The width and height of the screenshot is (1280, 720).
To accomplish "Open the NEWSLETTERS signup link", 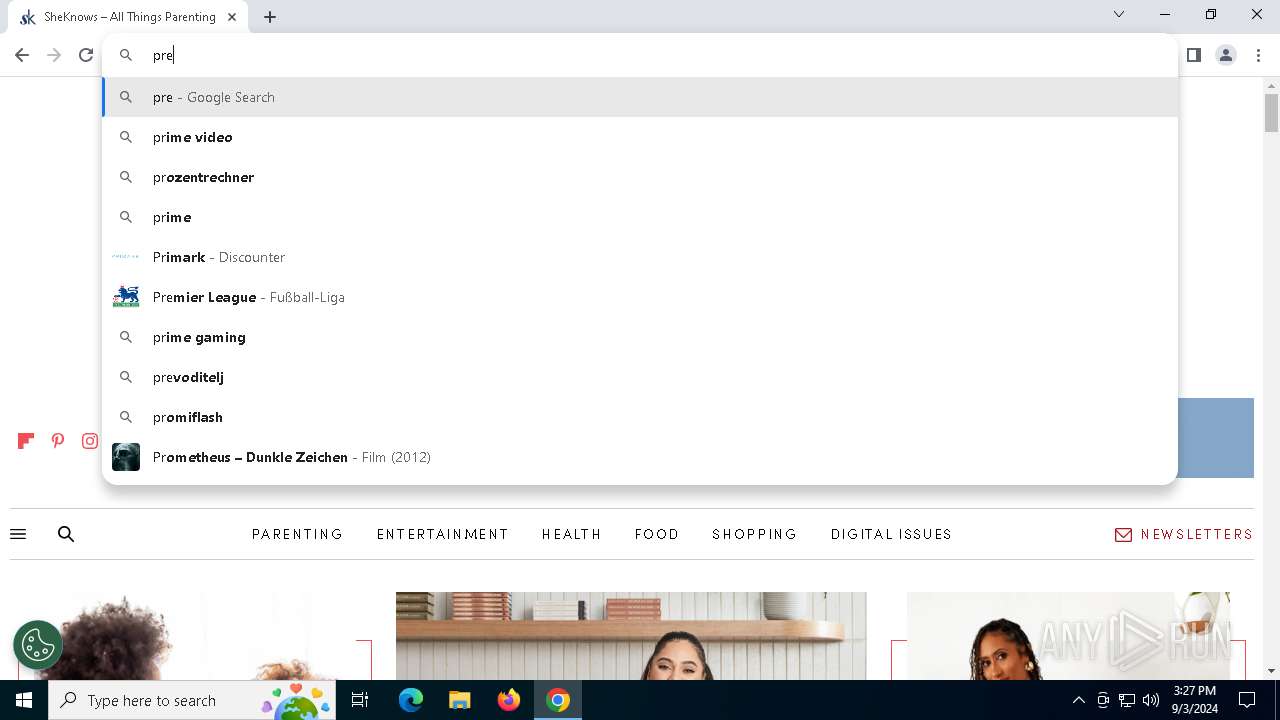I will [x=1184, y=534].
